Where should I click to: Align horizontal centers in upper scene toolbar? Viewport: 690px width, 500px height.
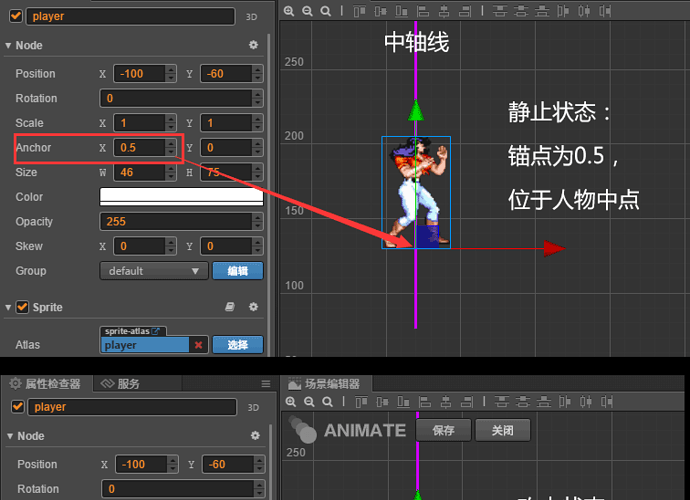444,11
